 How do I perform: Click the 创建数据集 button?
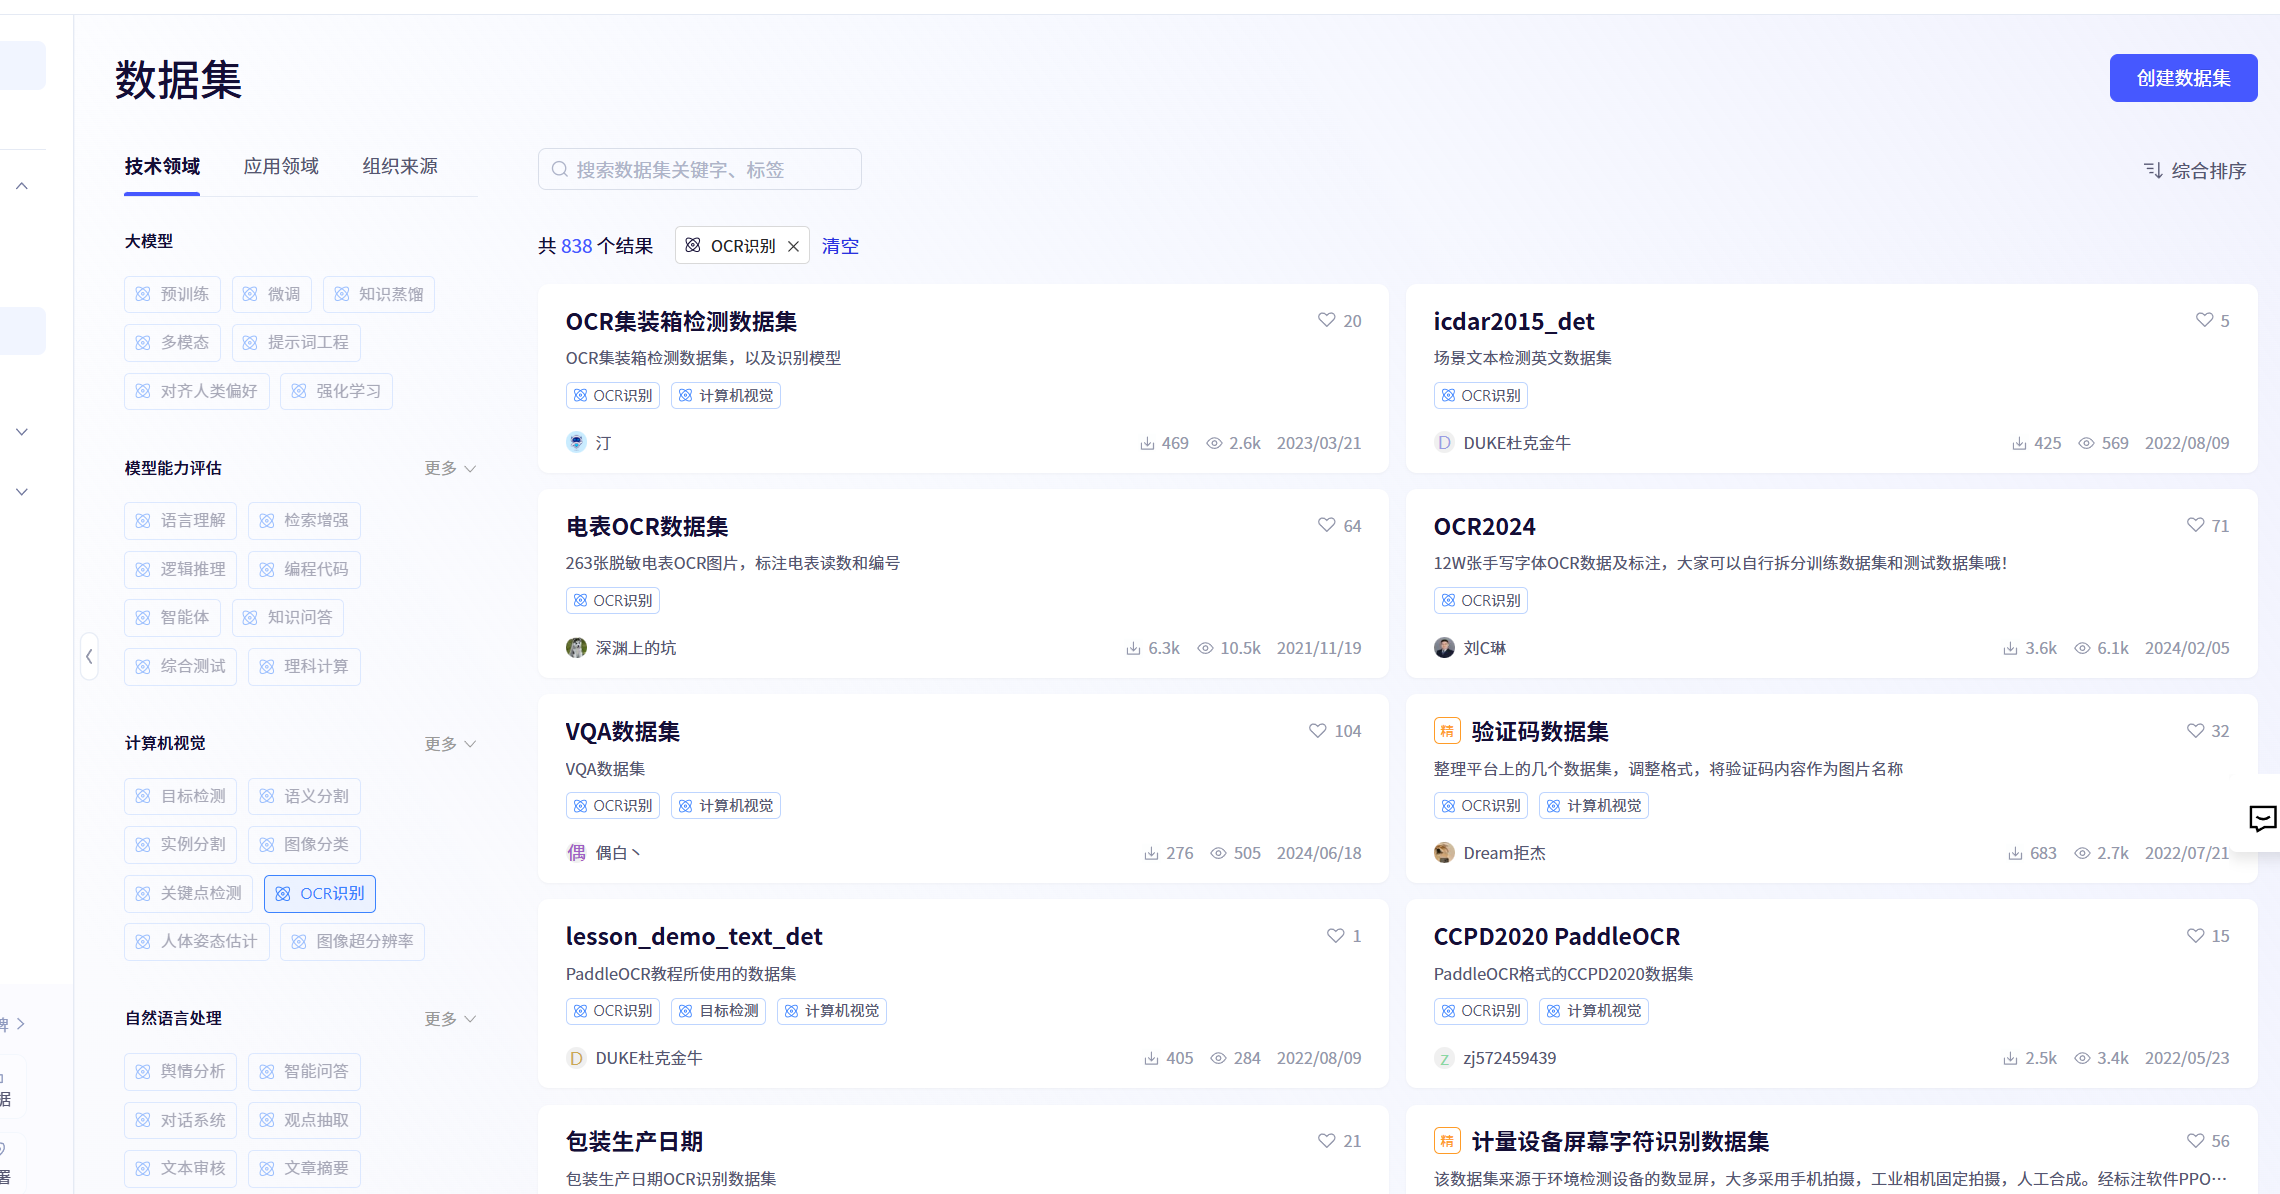click(2183, 78)
